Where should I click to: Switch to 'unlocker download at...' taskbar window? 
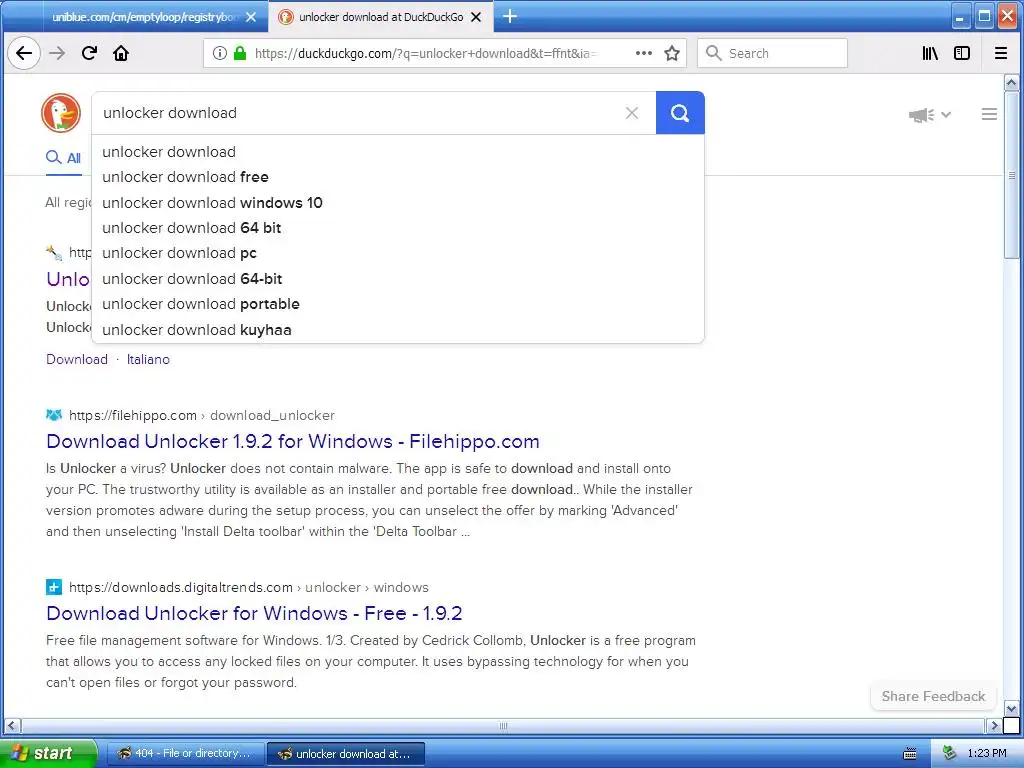pos(346,754)
